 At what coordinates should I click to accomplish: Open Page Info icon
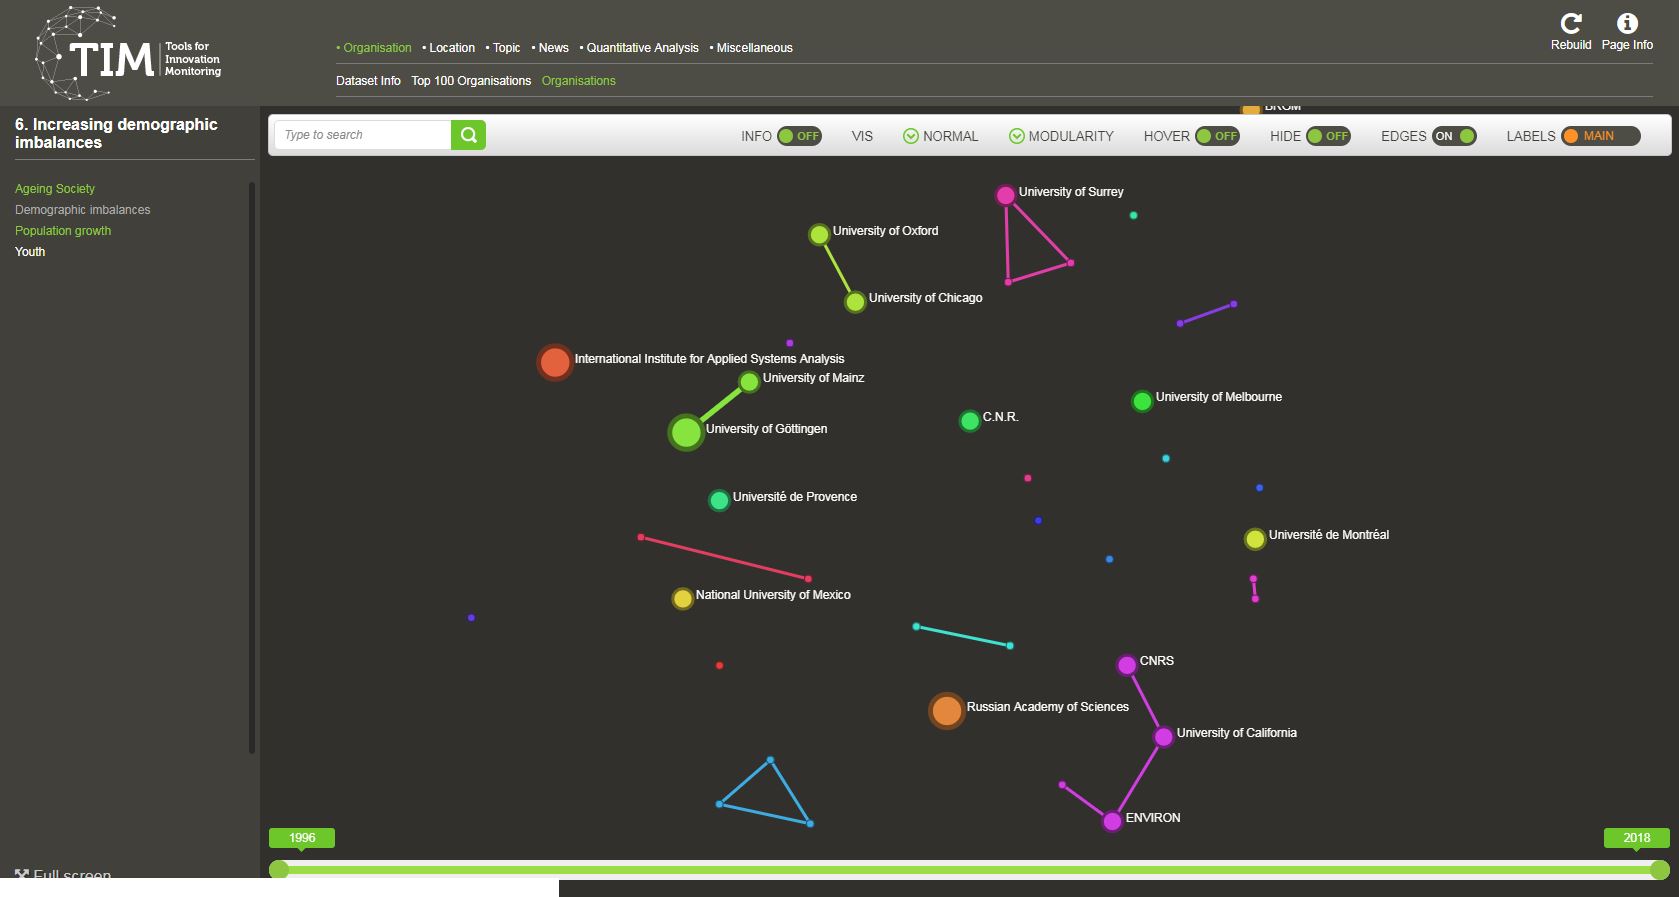click(1627, 23)
